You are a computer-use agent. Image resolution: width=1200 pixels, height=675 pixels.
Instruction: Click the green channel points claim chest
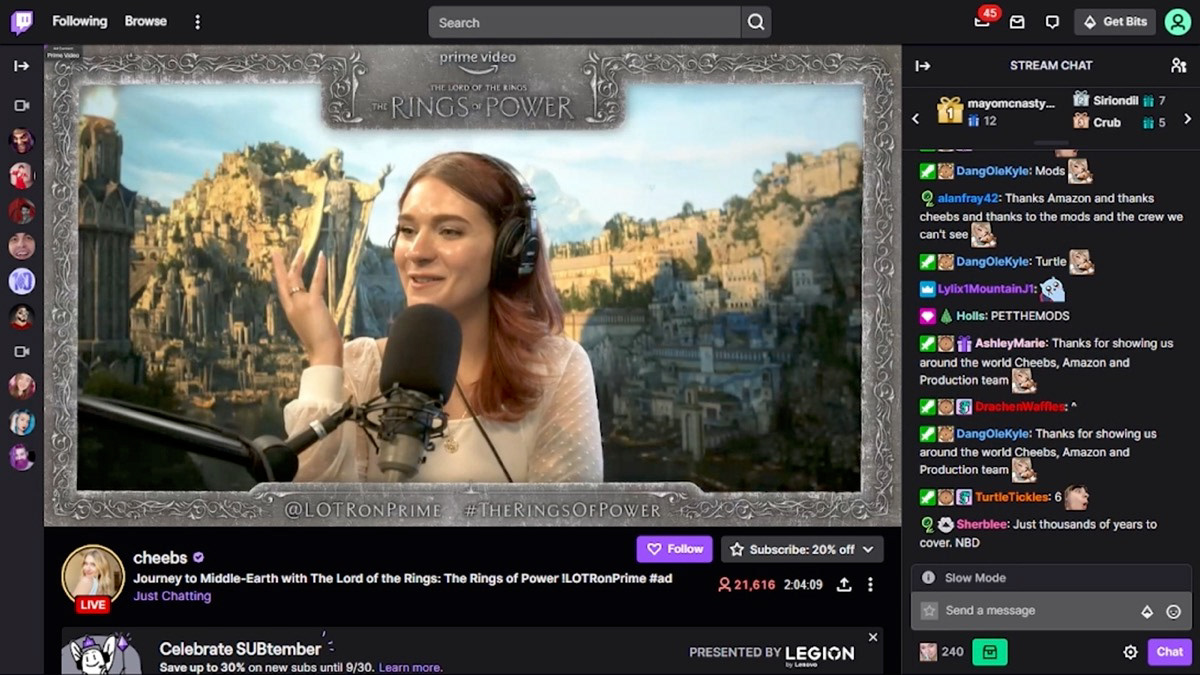point(990,652)
